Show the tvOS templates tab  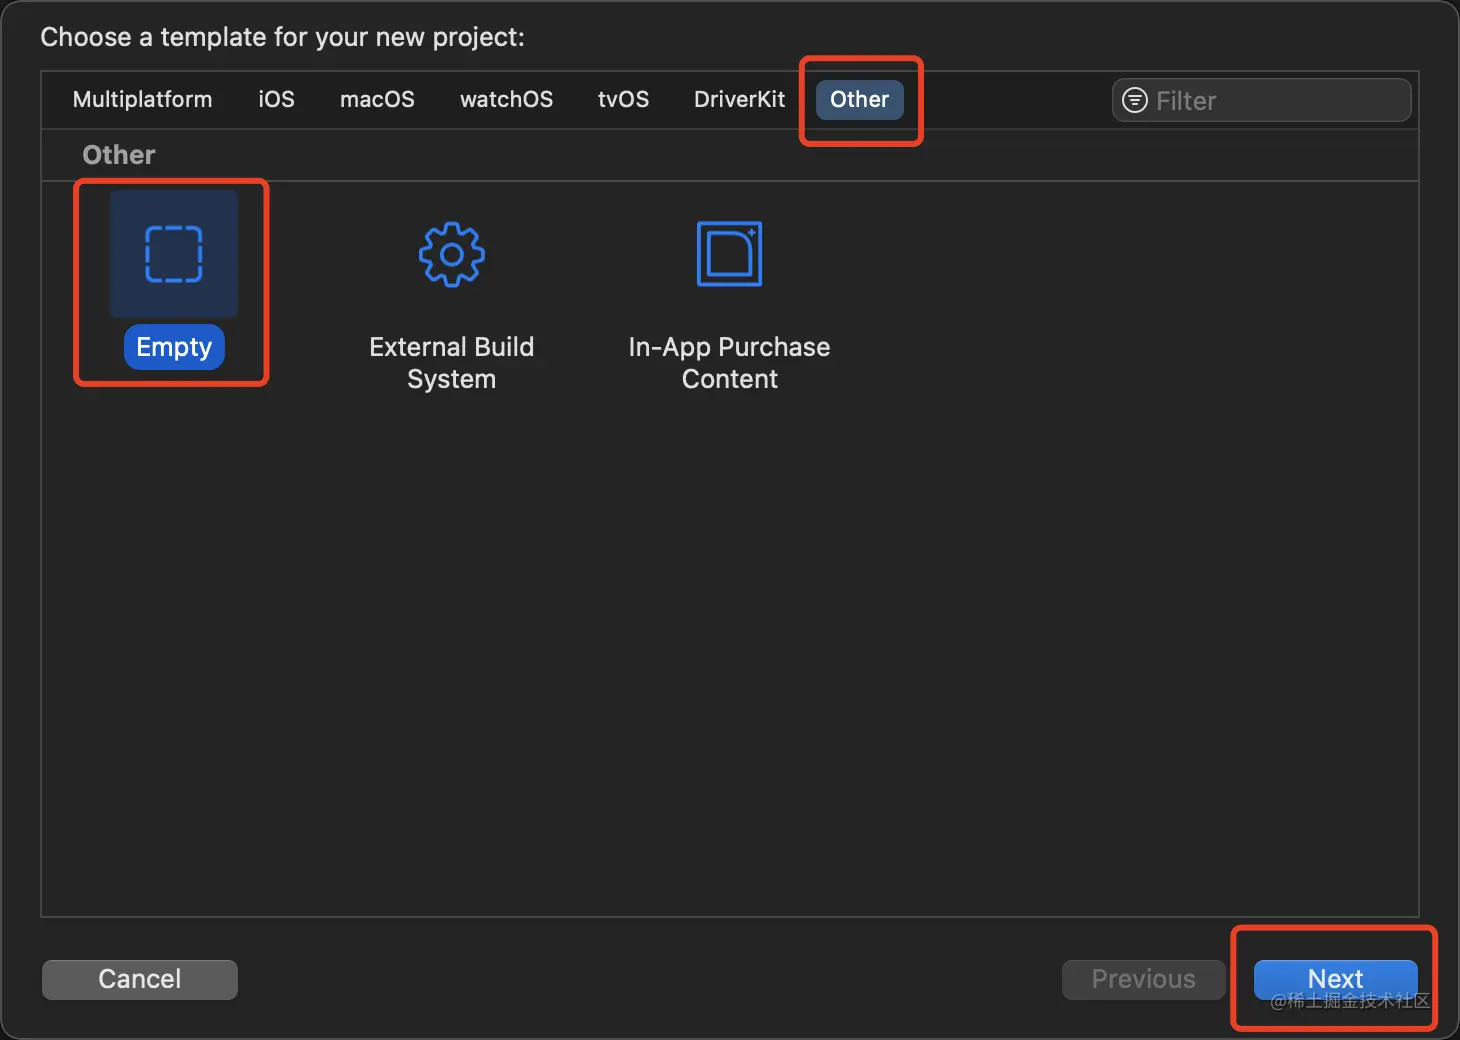tap(623, 99)
